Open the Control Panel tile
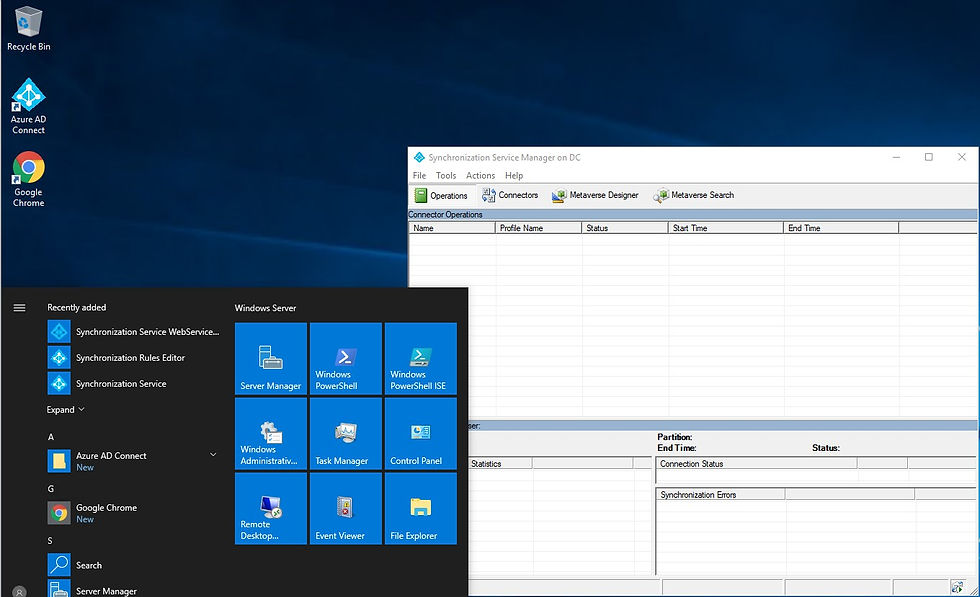980x597 pixels. [x=421, y=434]
